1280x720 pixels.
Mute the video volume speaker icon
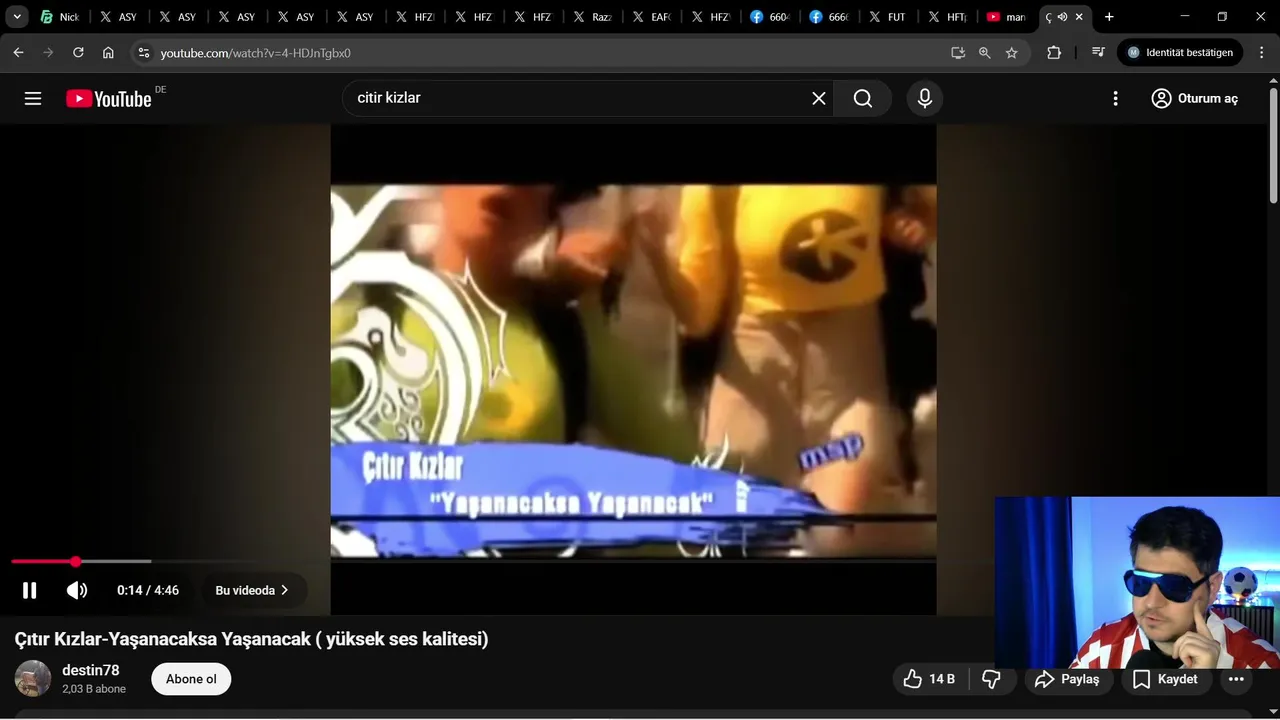tap(77, 590)
